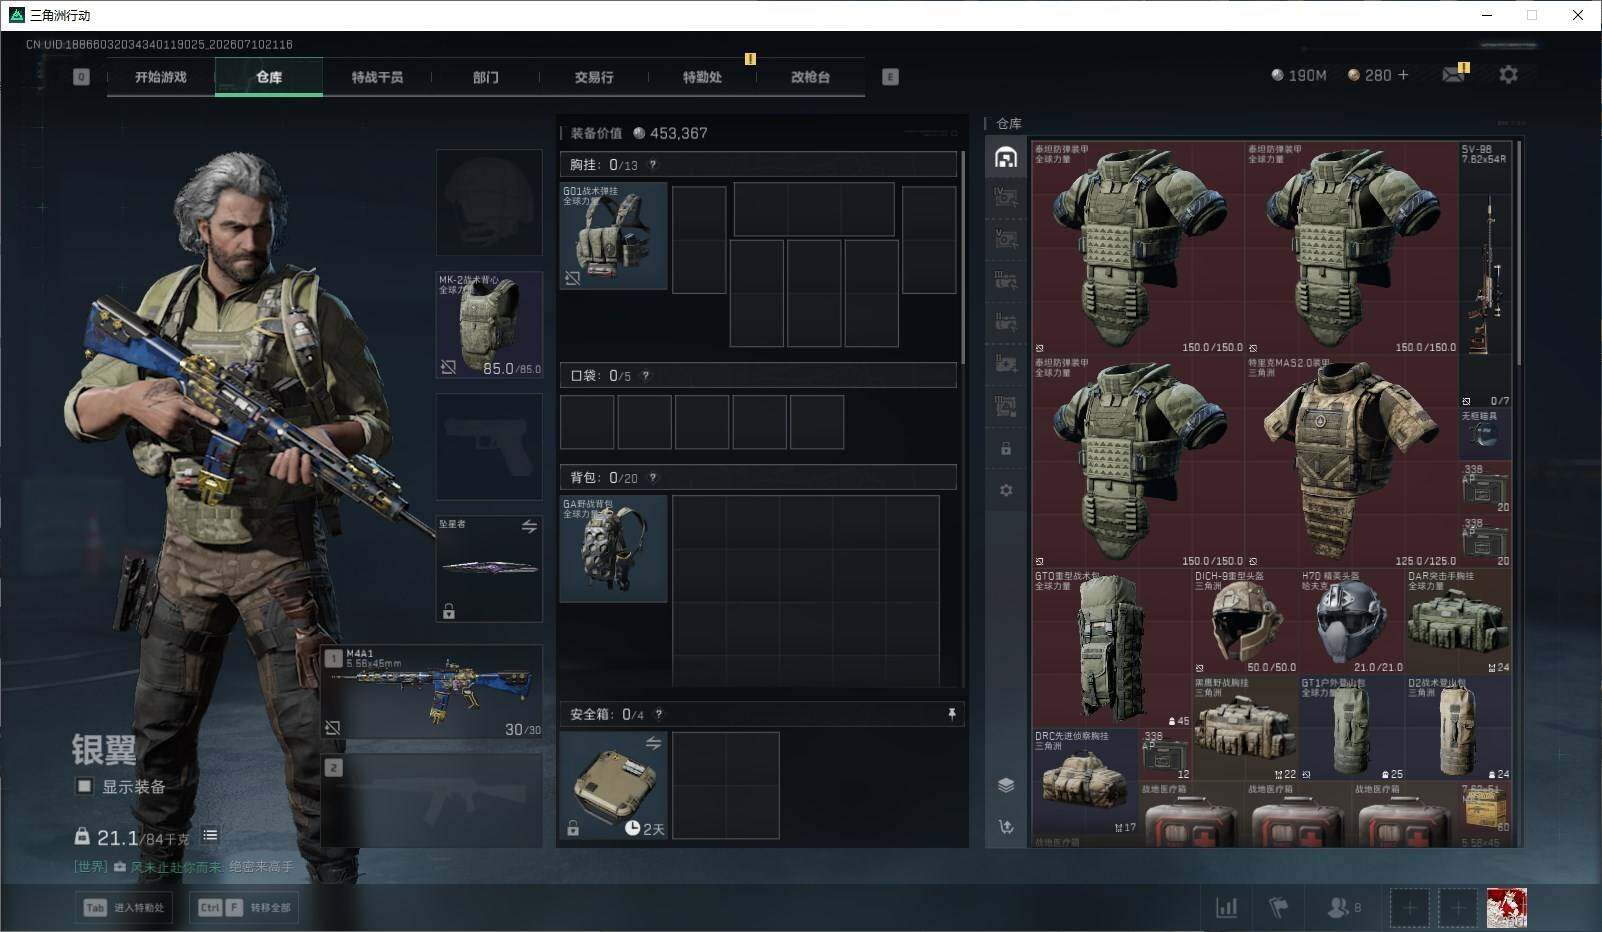Open the weight details list icon
The width and height of the screenshot is (1602, 932).
pos(210,835)
